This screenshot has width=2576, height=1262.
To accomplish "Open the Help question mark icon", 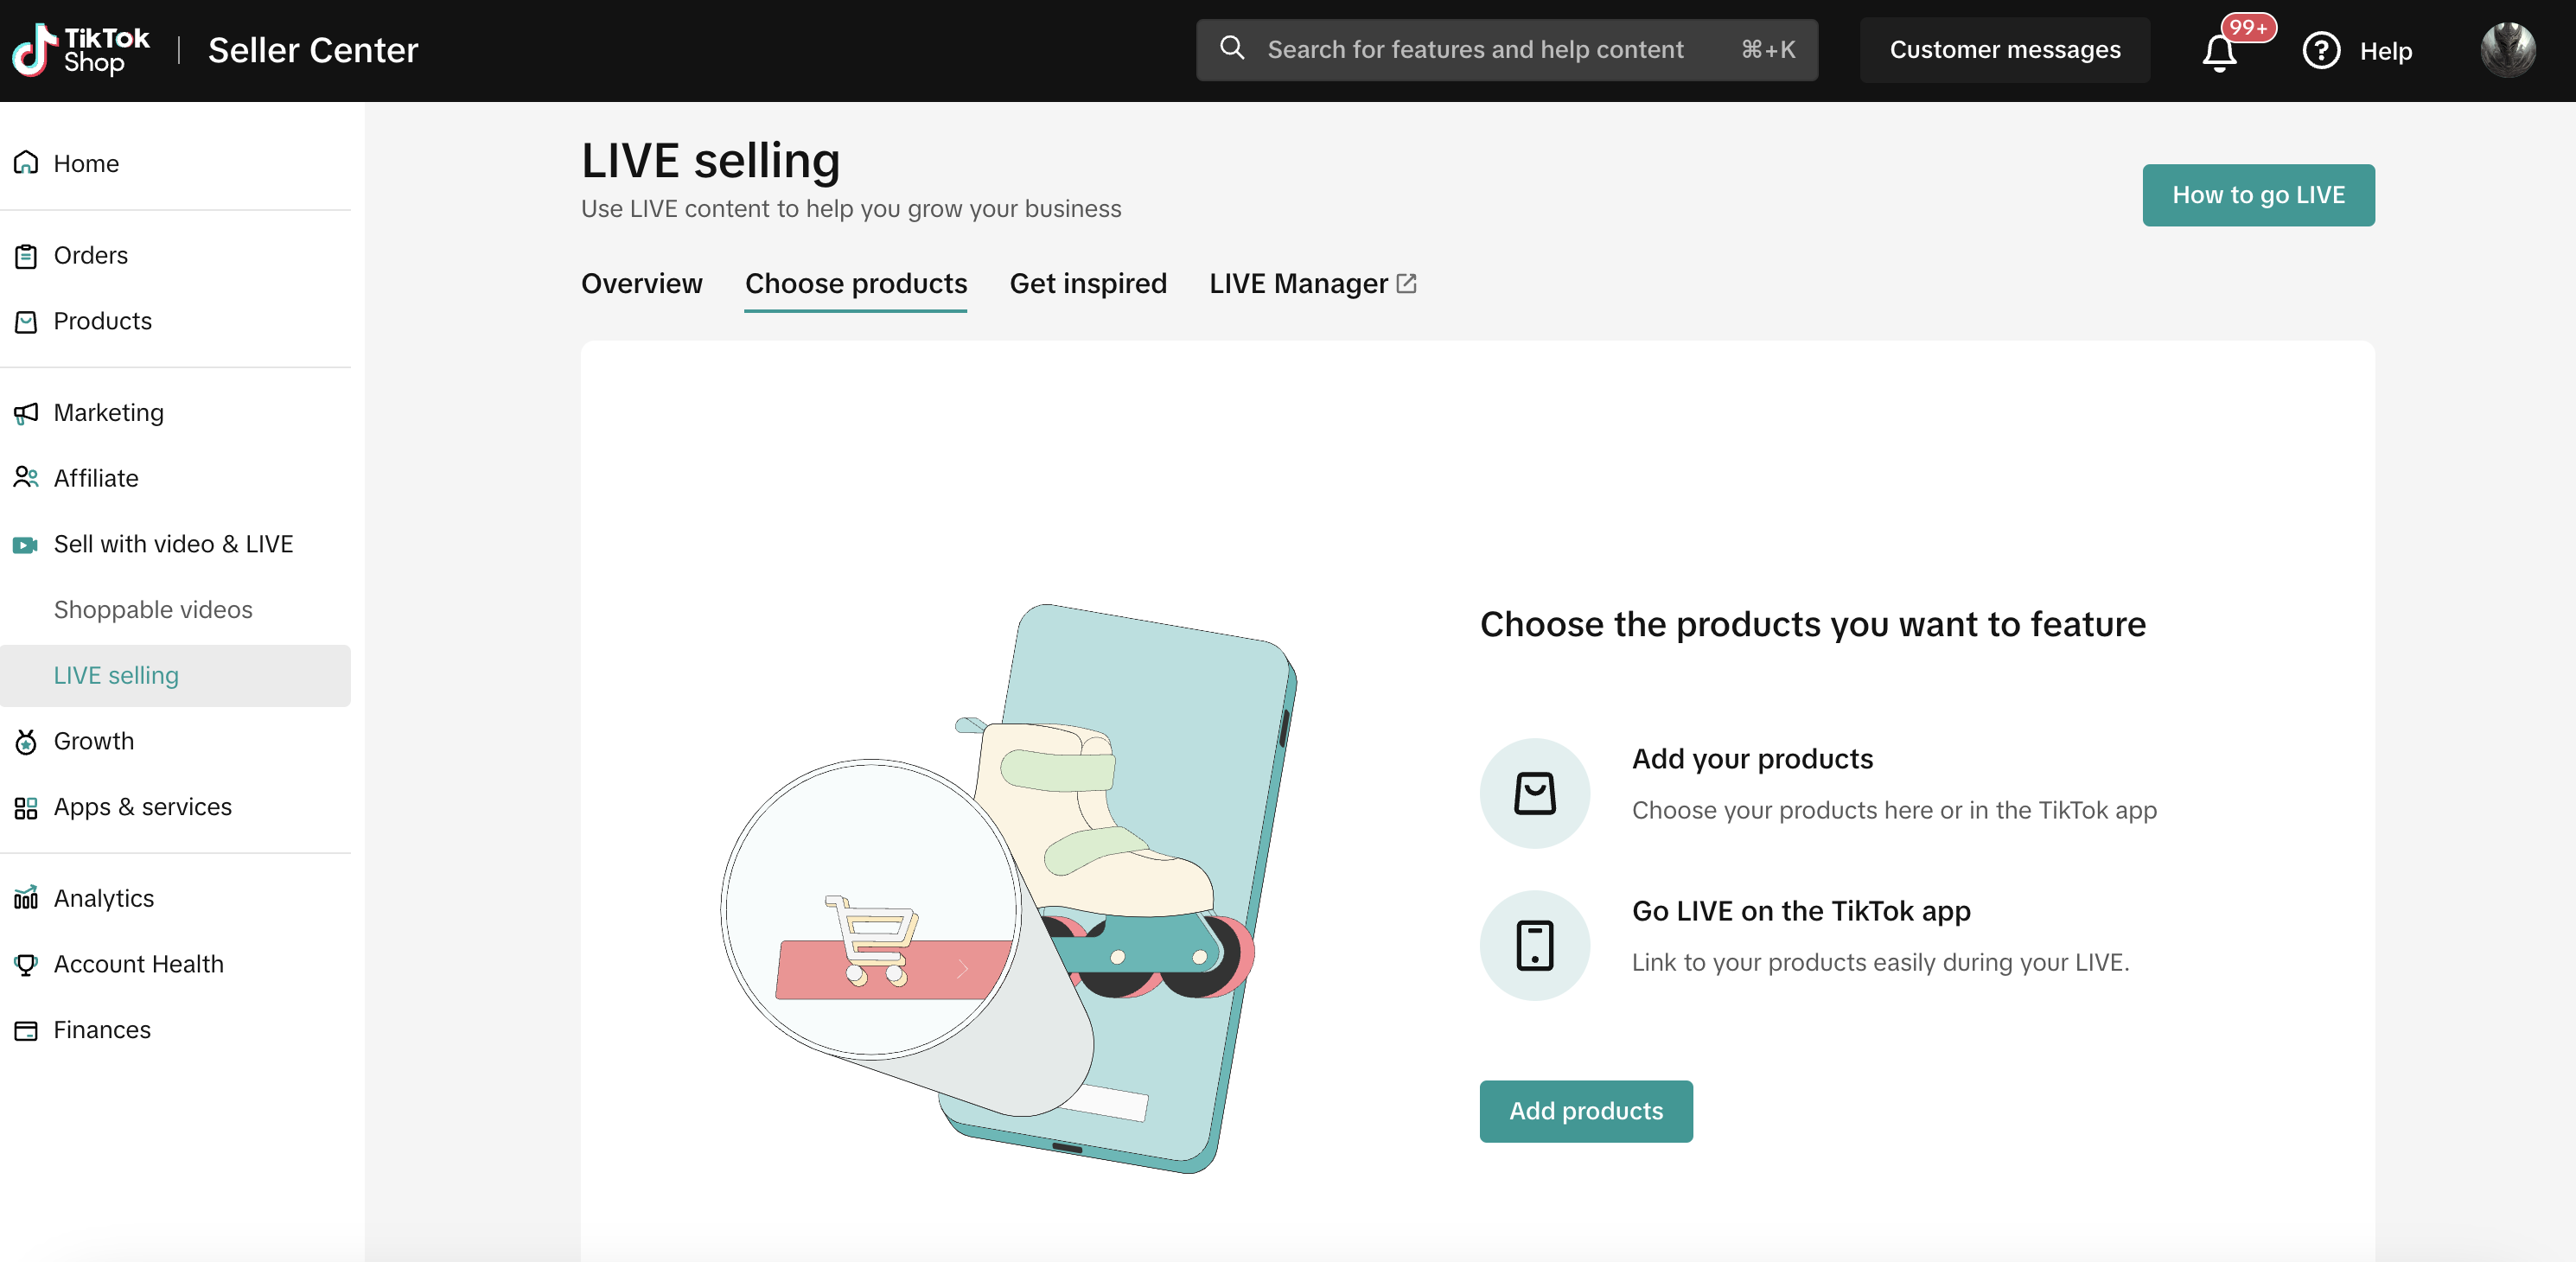I will tap(2320, 50).
